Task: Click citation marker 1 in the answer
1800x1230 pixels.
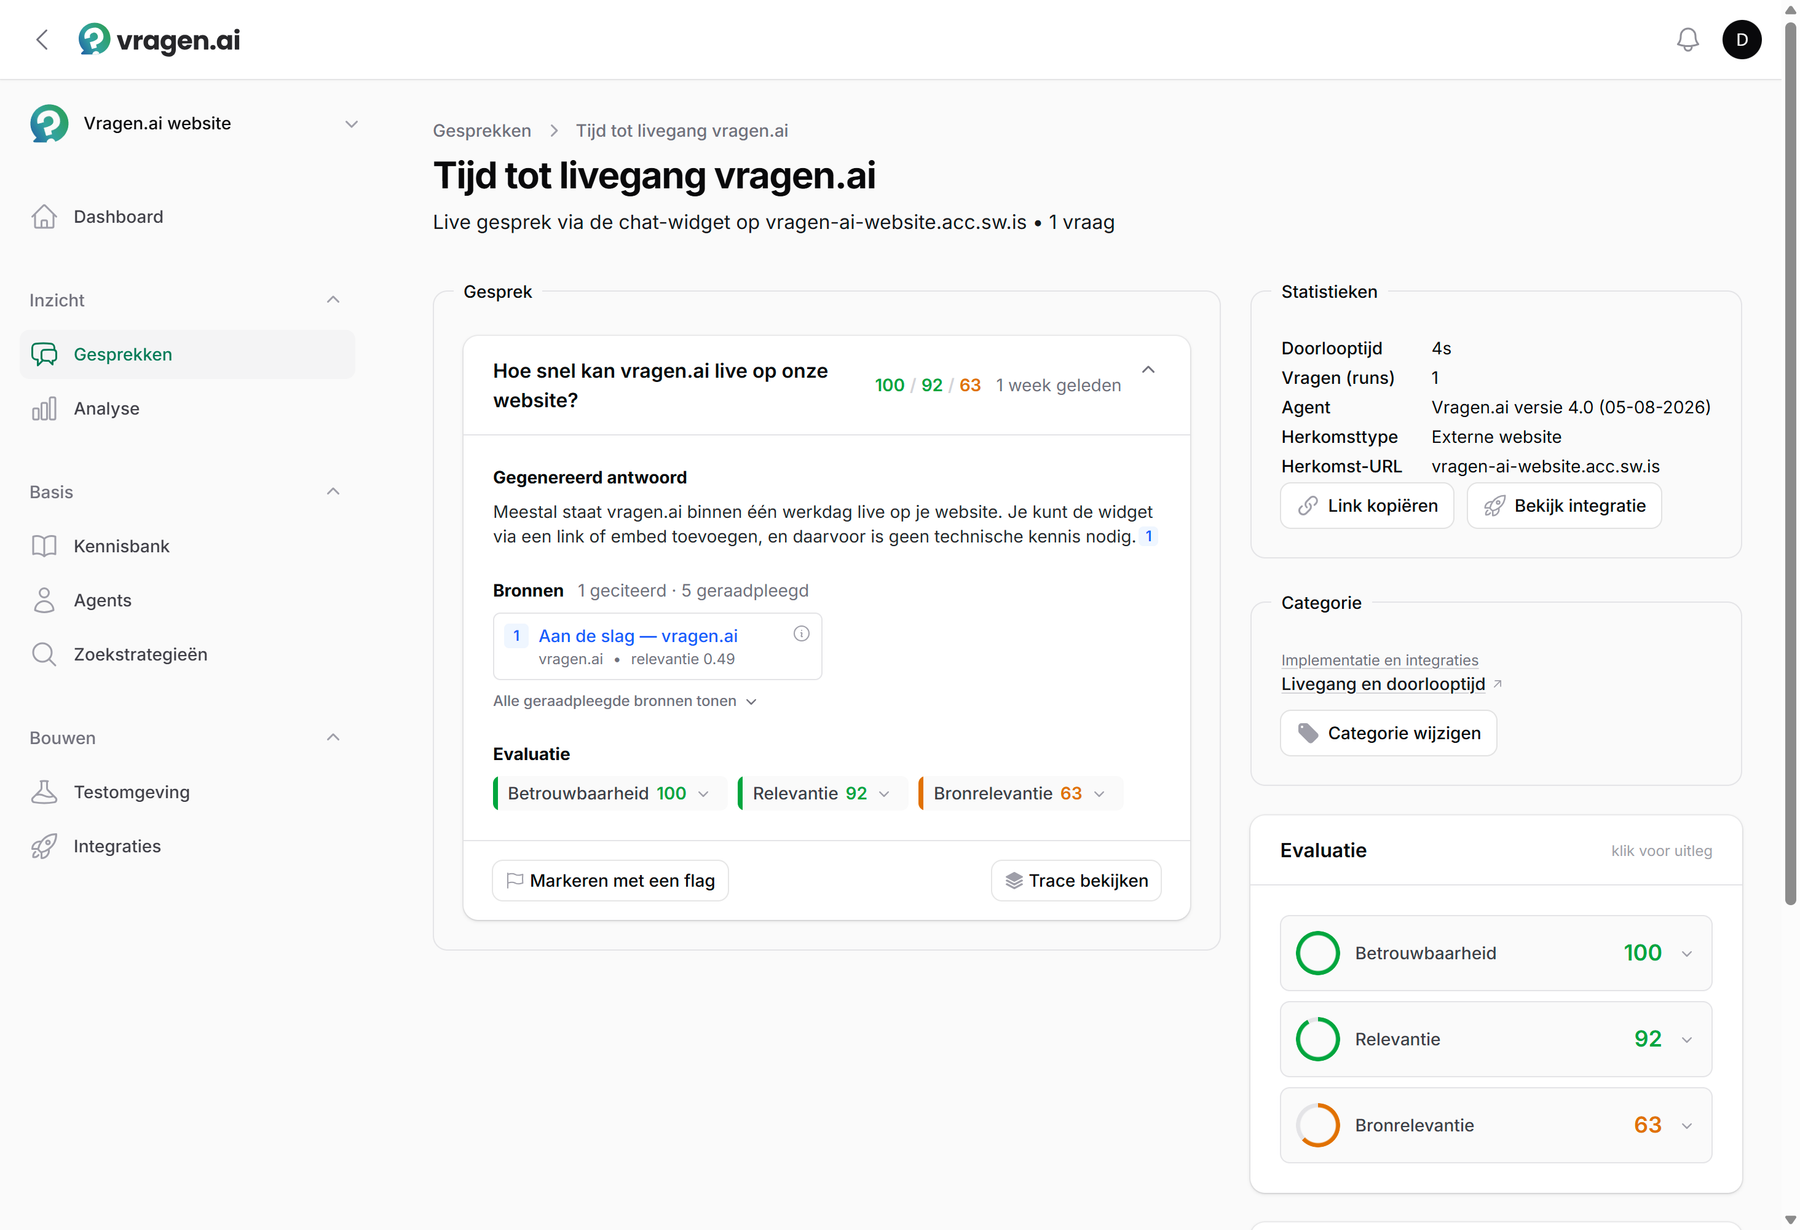Action: tap(1149, 537)
